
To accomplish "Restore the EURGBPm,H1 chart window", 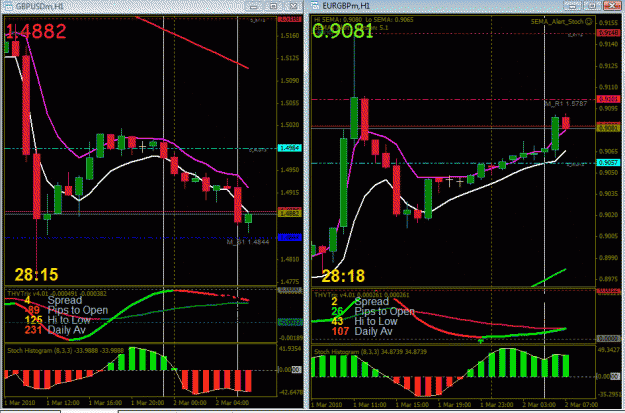I will [592, 6].
